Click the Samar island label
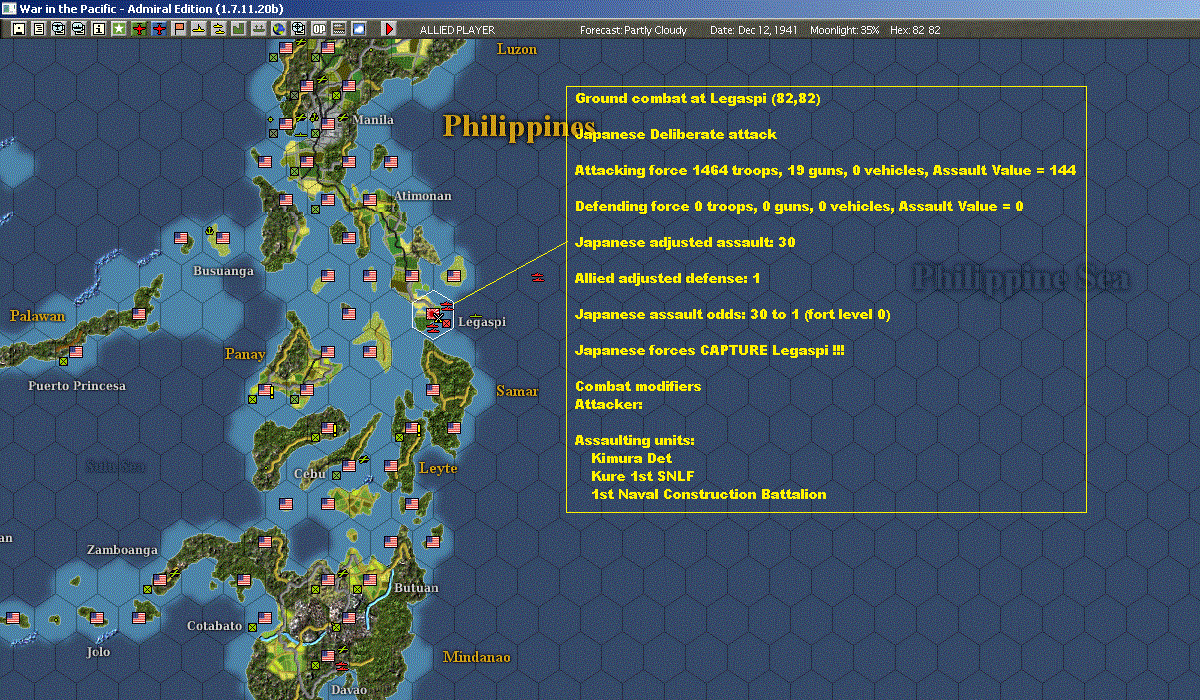 [517, 391]
